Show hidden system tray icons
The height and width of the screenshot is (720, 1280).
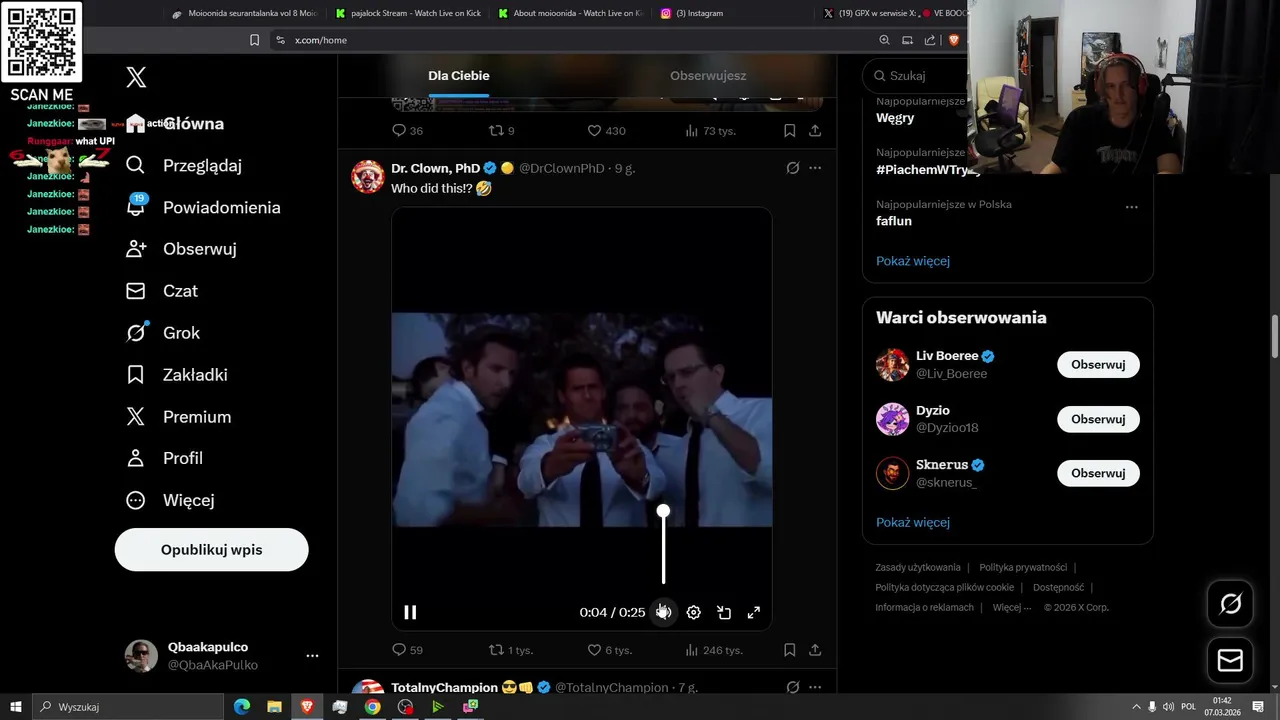pos(1136,707)
